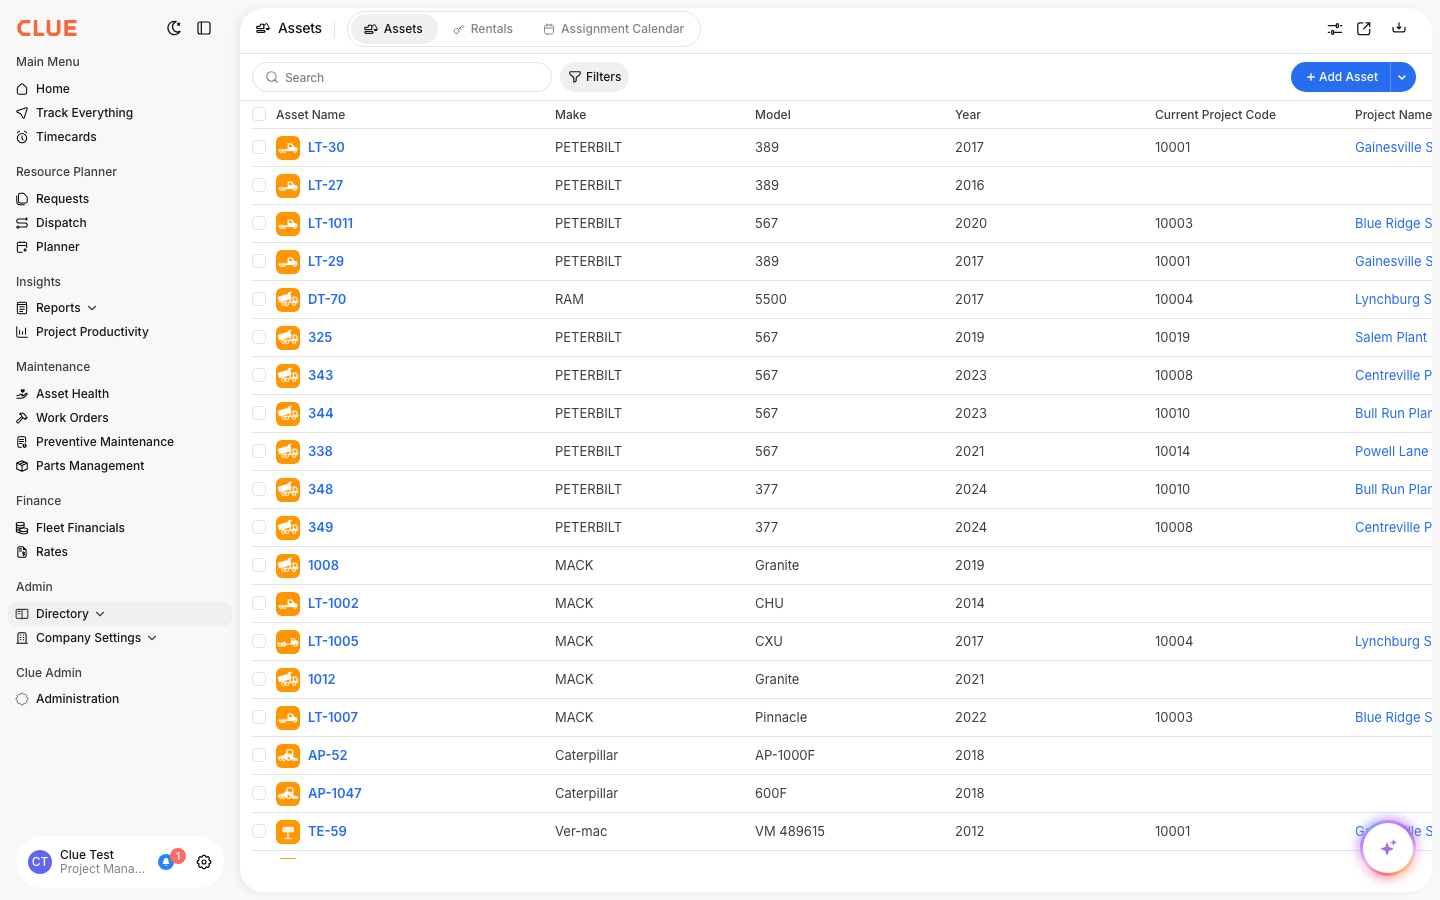The height and width of the screenshot is (900, 1440).
Task: Check the DT-70 row checkbox
Action: [x=259, y=299]
